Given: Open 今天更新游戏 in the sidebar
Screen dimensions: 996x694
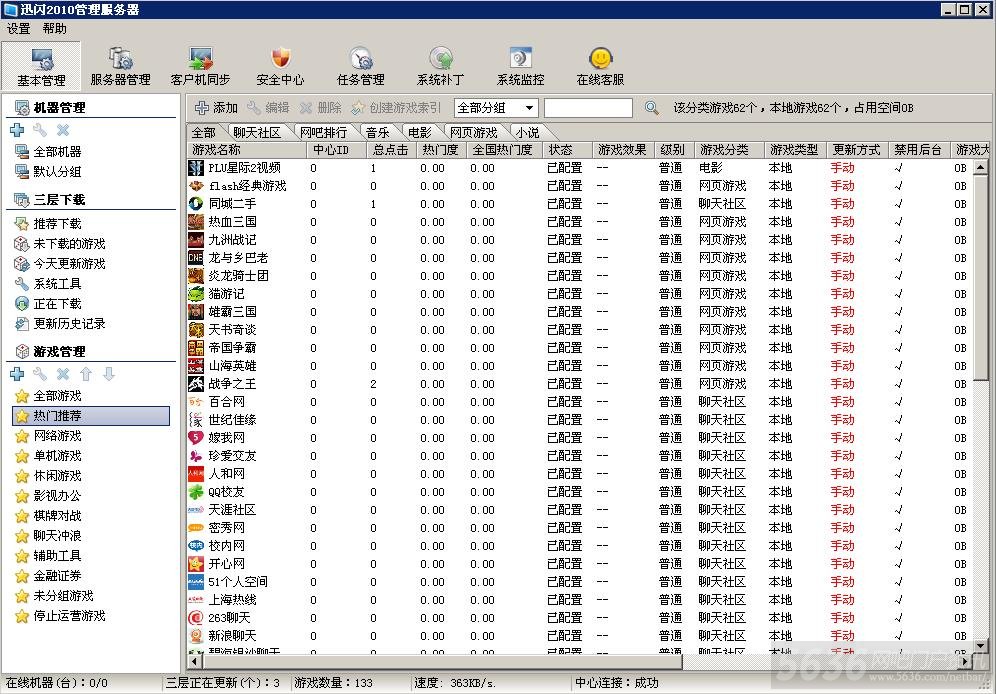Looking at the screenshot, I should 60,264.
